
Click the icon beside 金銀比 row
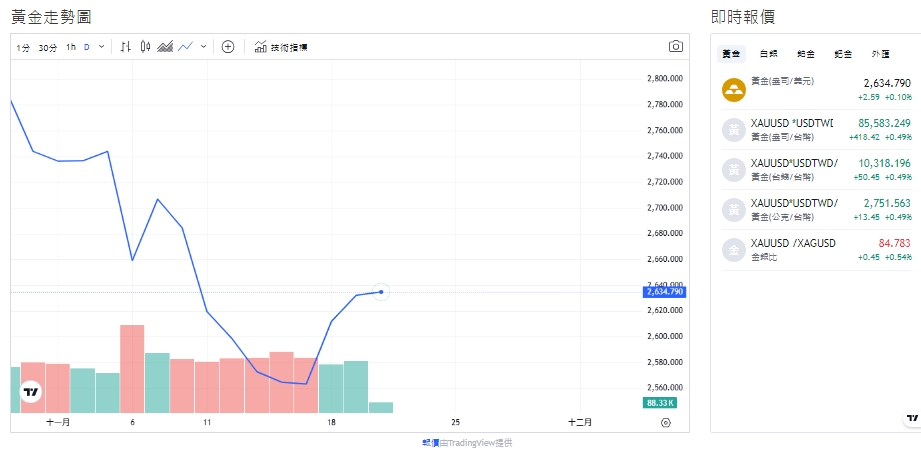coord(734,250)
